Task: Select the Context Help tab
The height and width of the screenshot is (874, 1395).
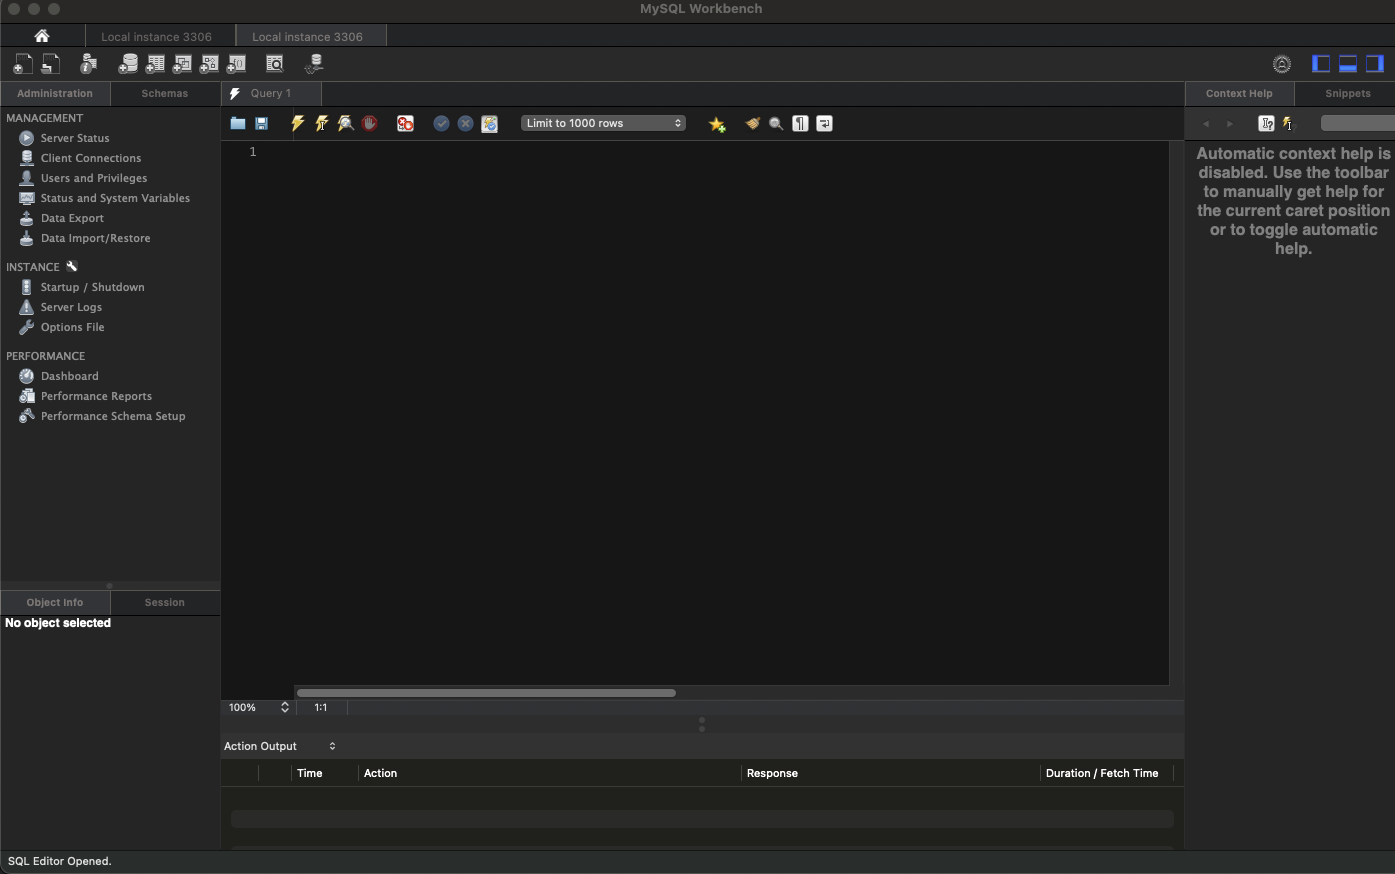Action: tap(1239, 93)
